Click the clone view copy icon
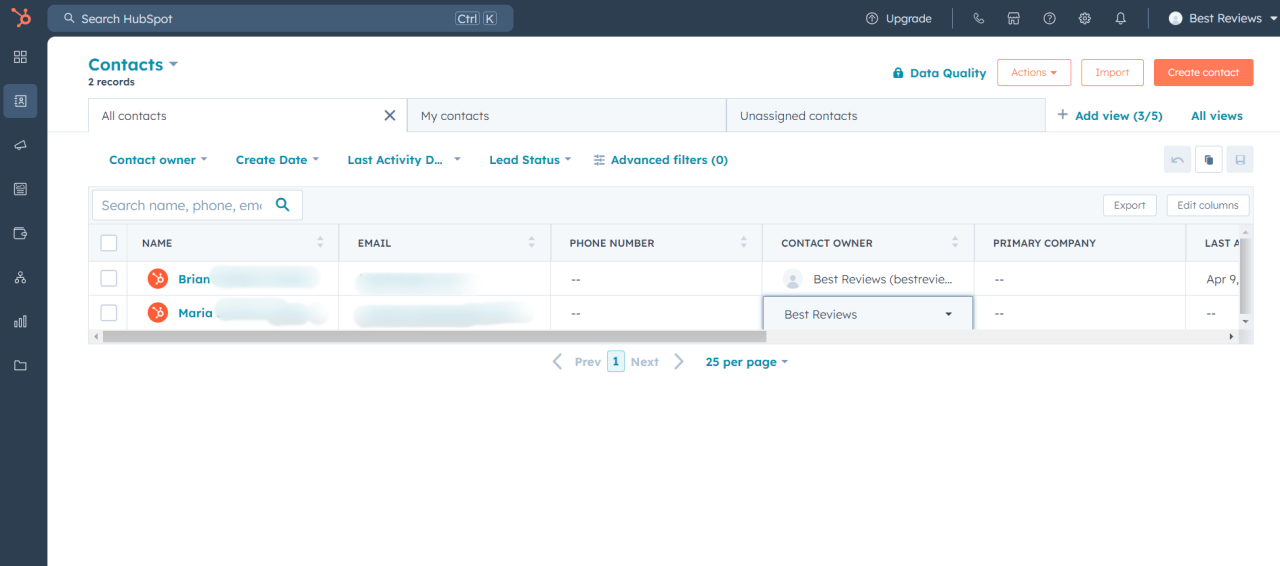This screenshot has width=1280, height=566. point(1209,159)
